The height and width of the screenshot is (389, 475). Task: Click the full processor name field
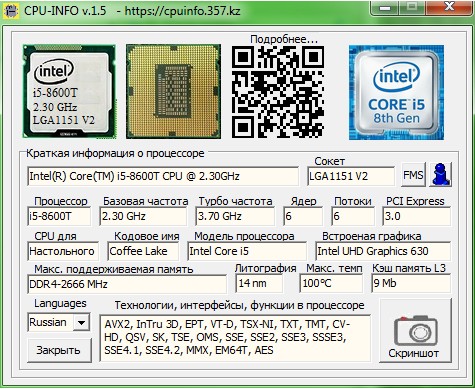(x=163, y=176)
